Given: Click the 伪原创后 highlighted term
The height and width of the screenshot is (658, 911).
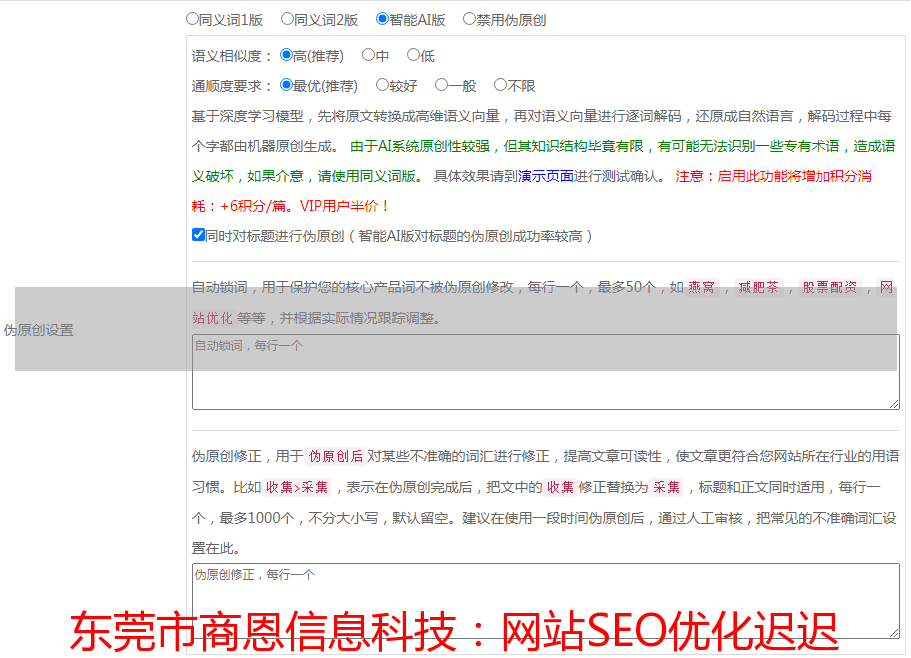Looking at the screenshot, I should 336,456.
